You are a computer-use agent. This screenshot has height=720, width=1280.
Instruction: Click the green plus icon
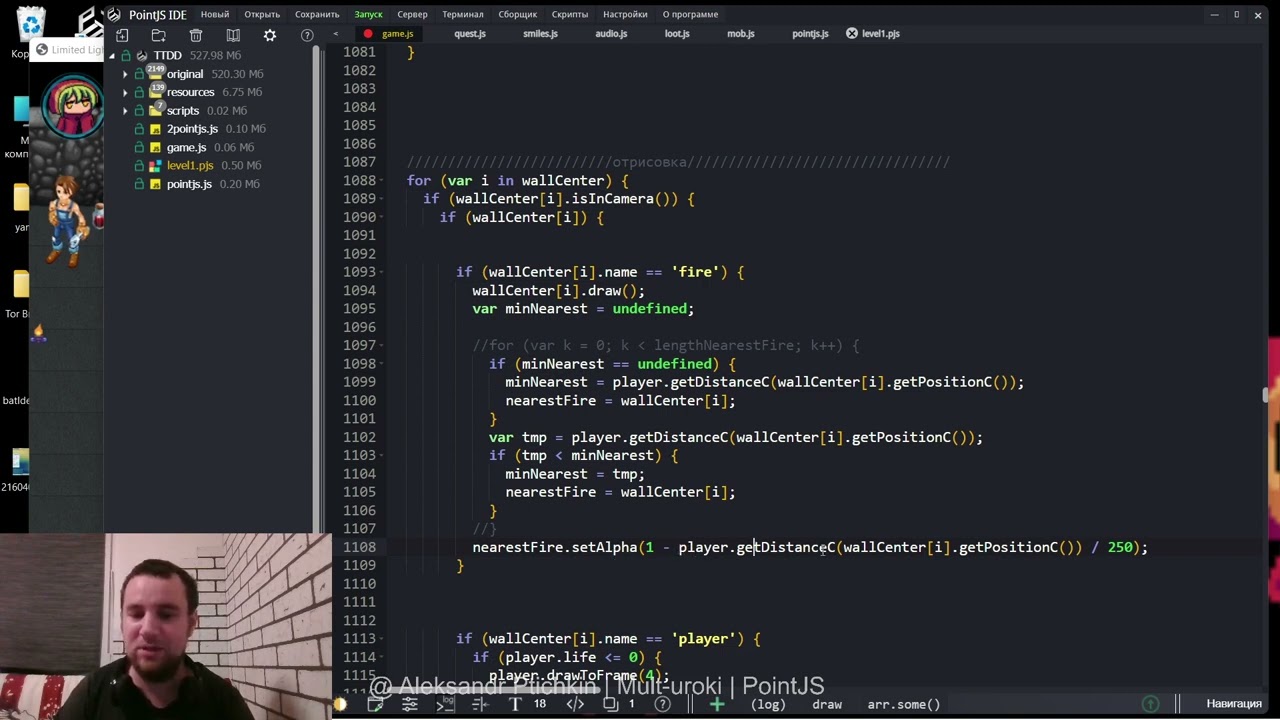717,704
